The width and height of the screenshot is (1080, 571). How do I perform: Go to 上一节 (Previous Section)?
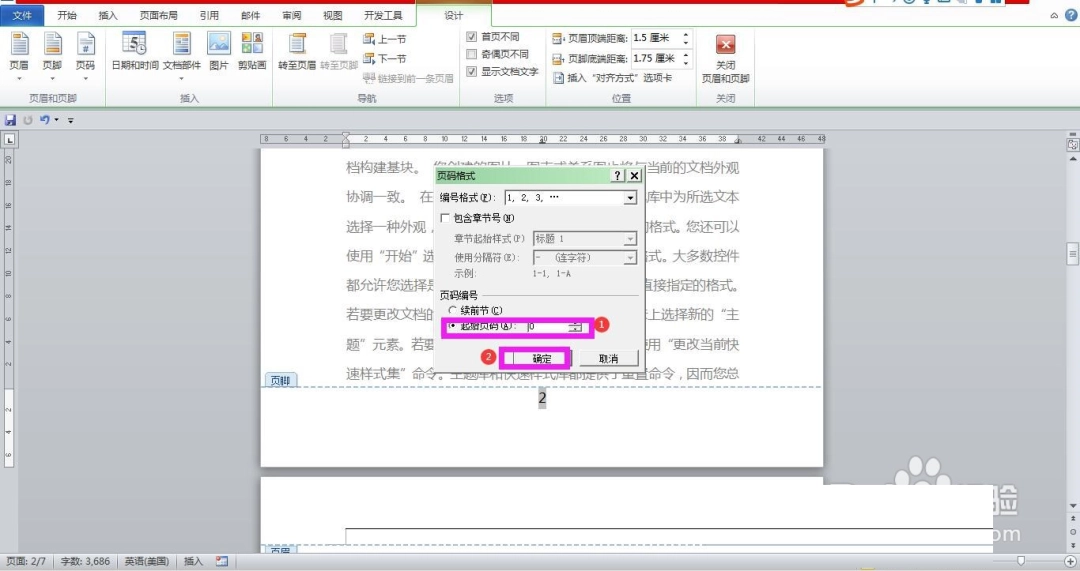[385, 39]
